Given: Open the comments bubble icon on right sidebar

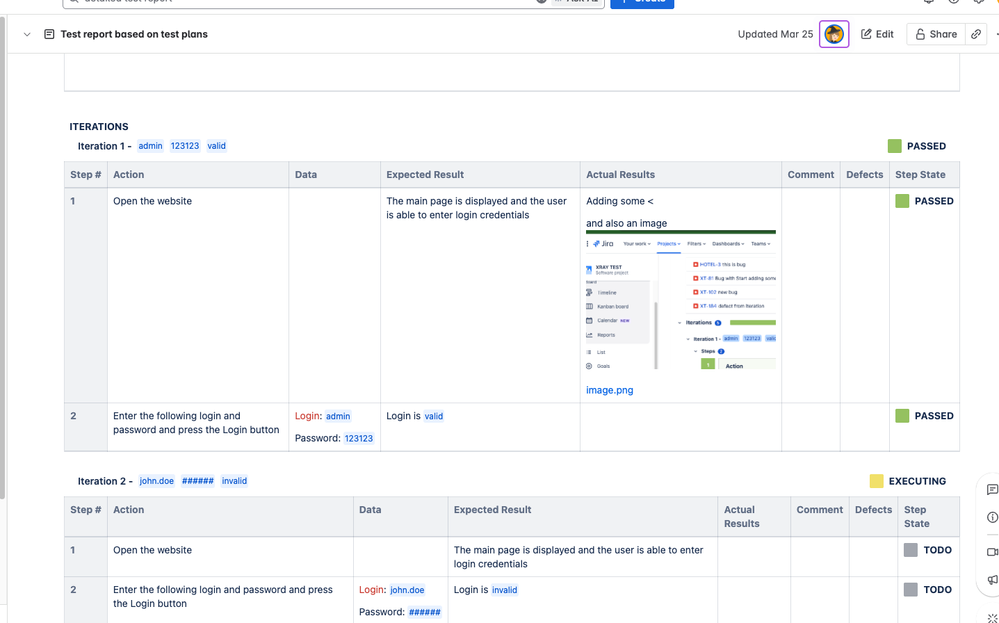Looking at the screenshot, I should tap(992, 489).
